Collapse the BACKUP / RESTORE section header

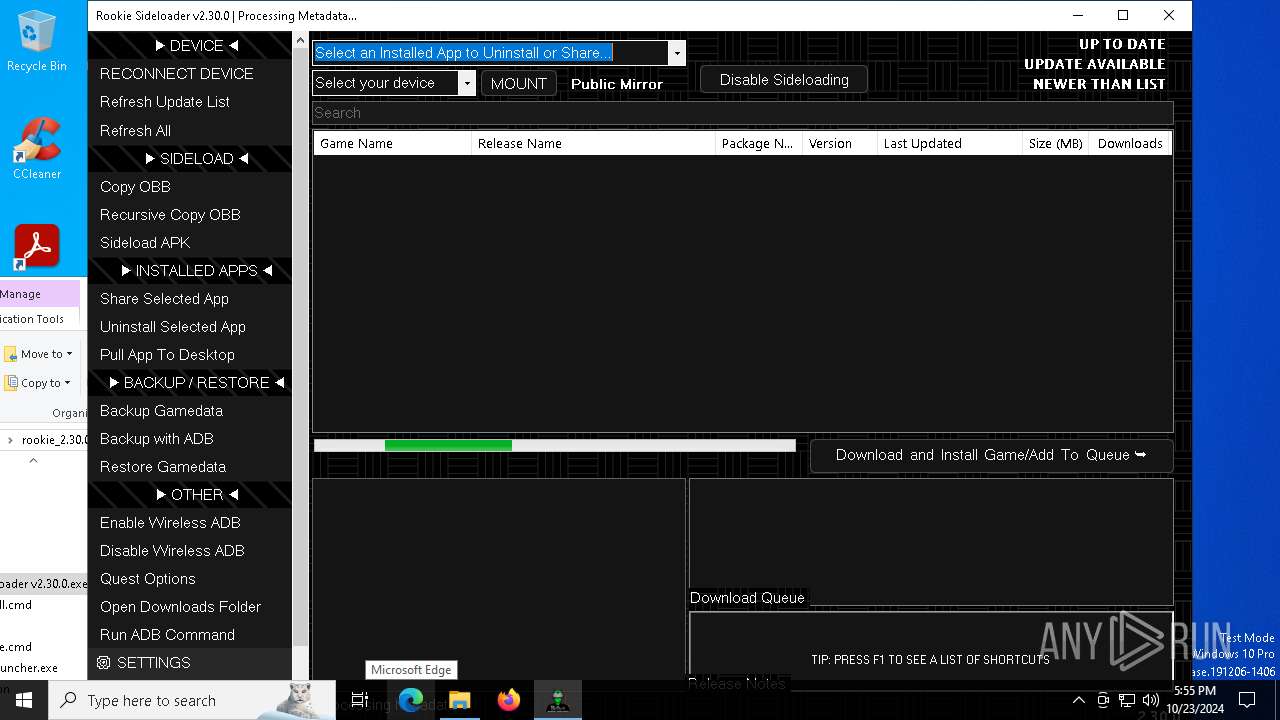[x=196, y=382]
